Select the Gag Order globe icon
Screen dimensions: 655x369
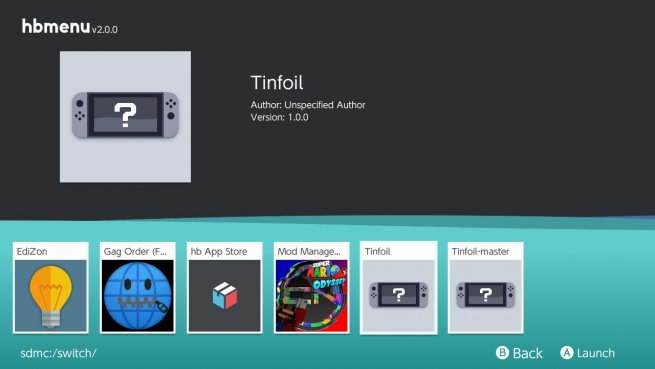tap(137, 295)
